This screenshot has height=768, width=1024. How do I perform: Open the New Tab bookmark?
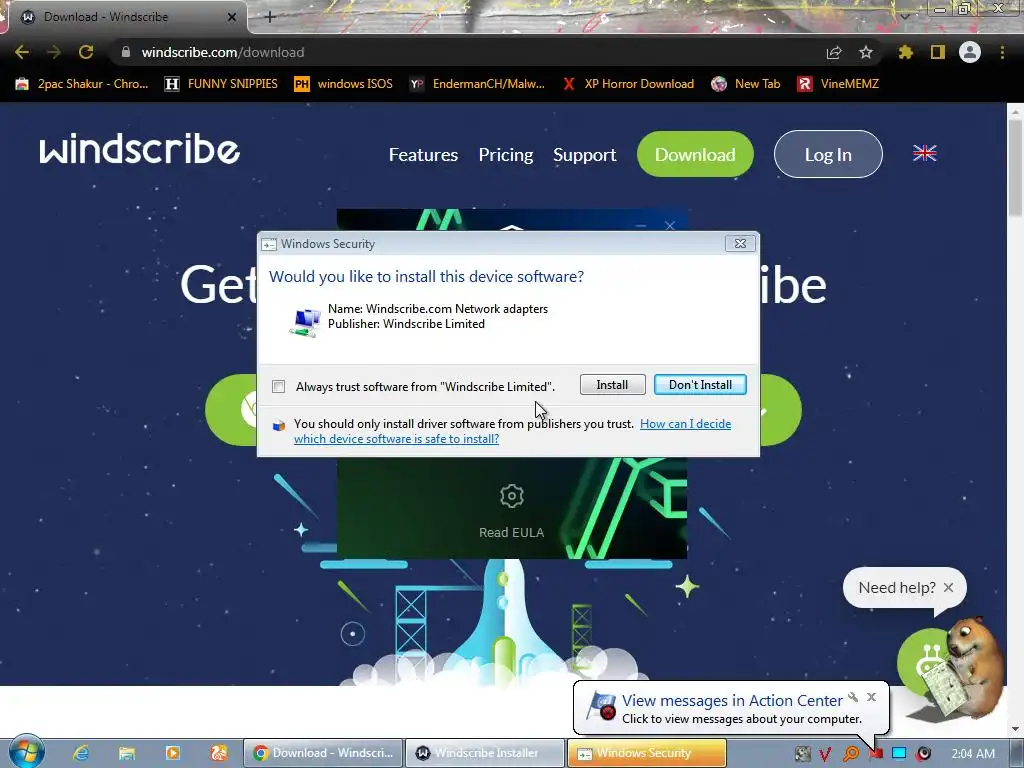pos(746,84)
